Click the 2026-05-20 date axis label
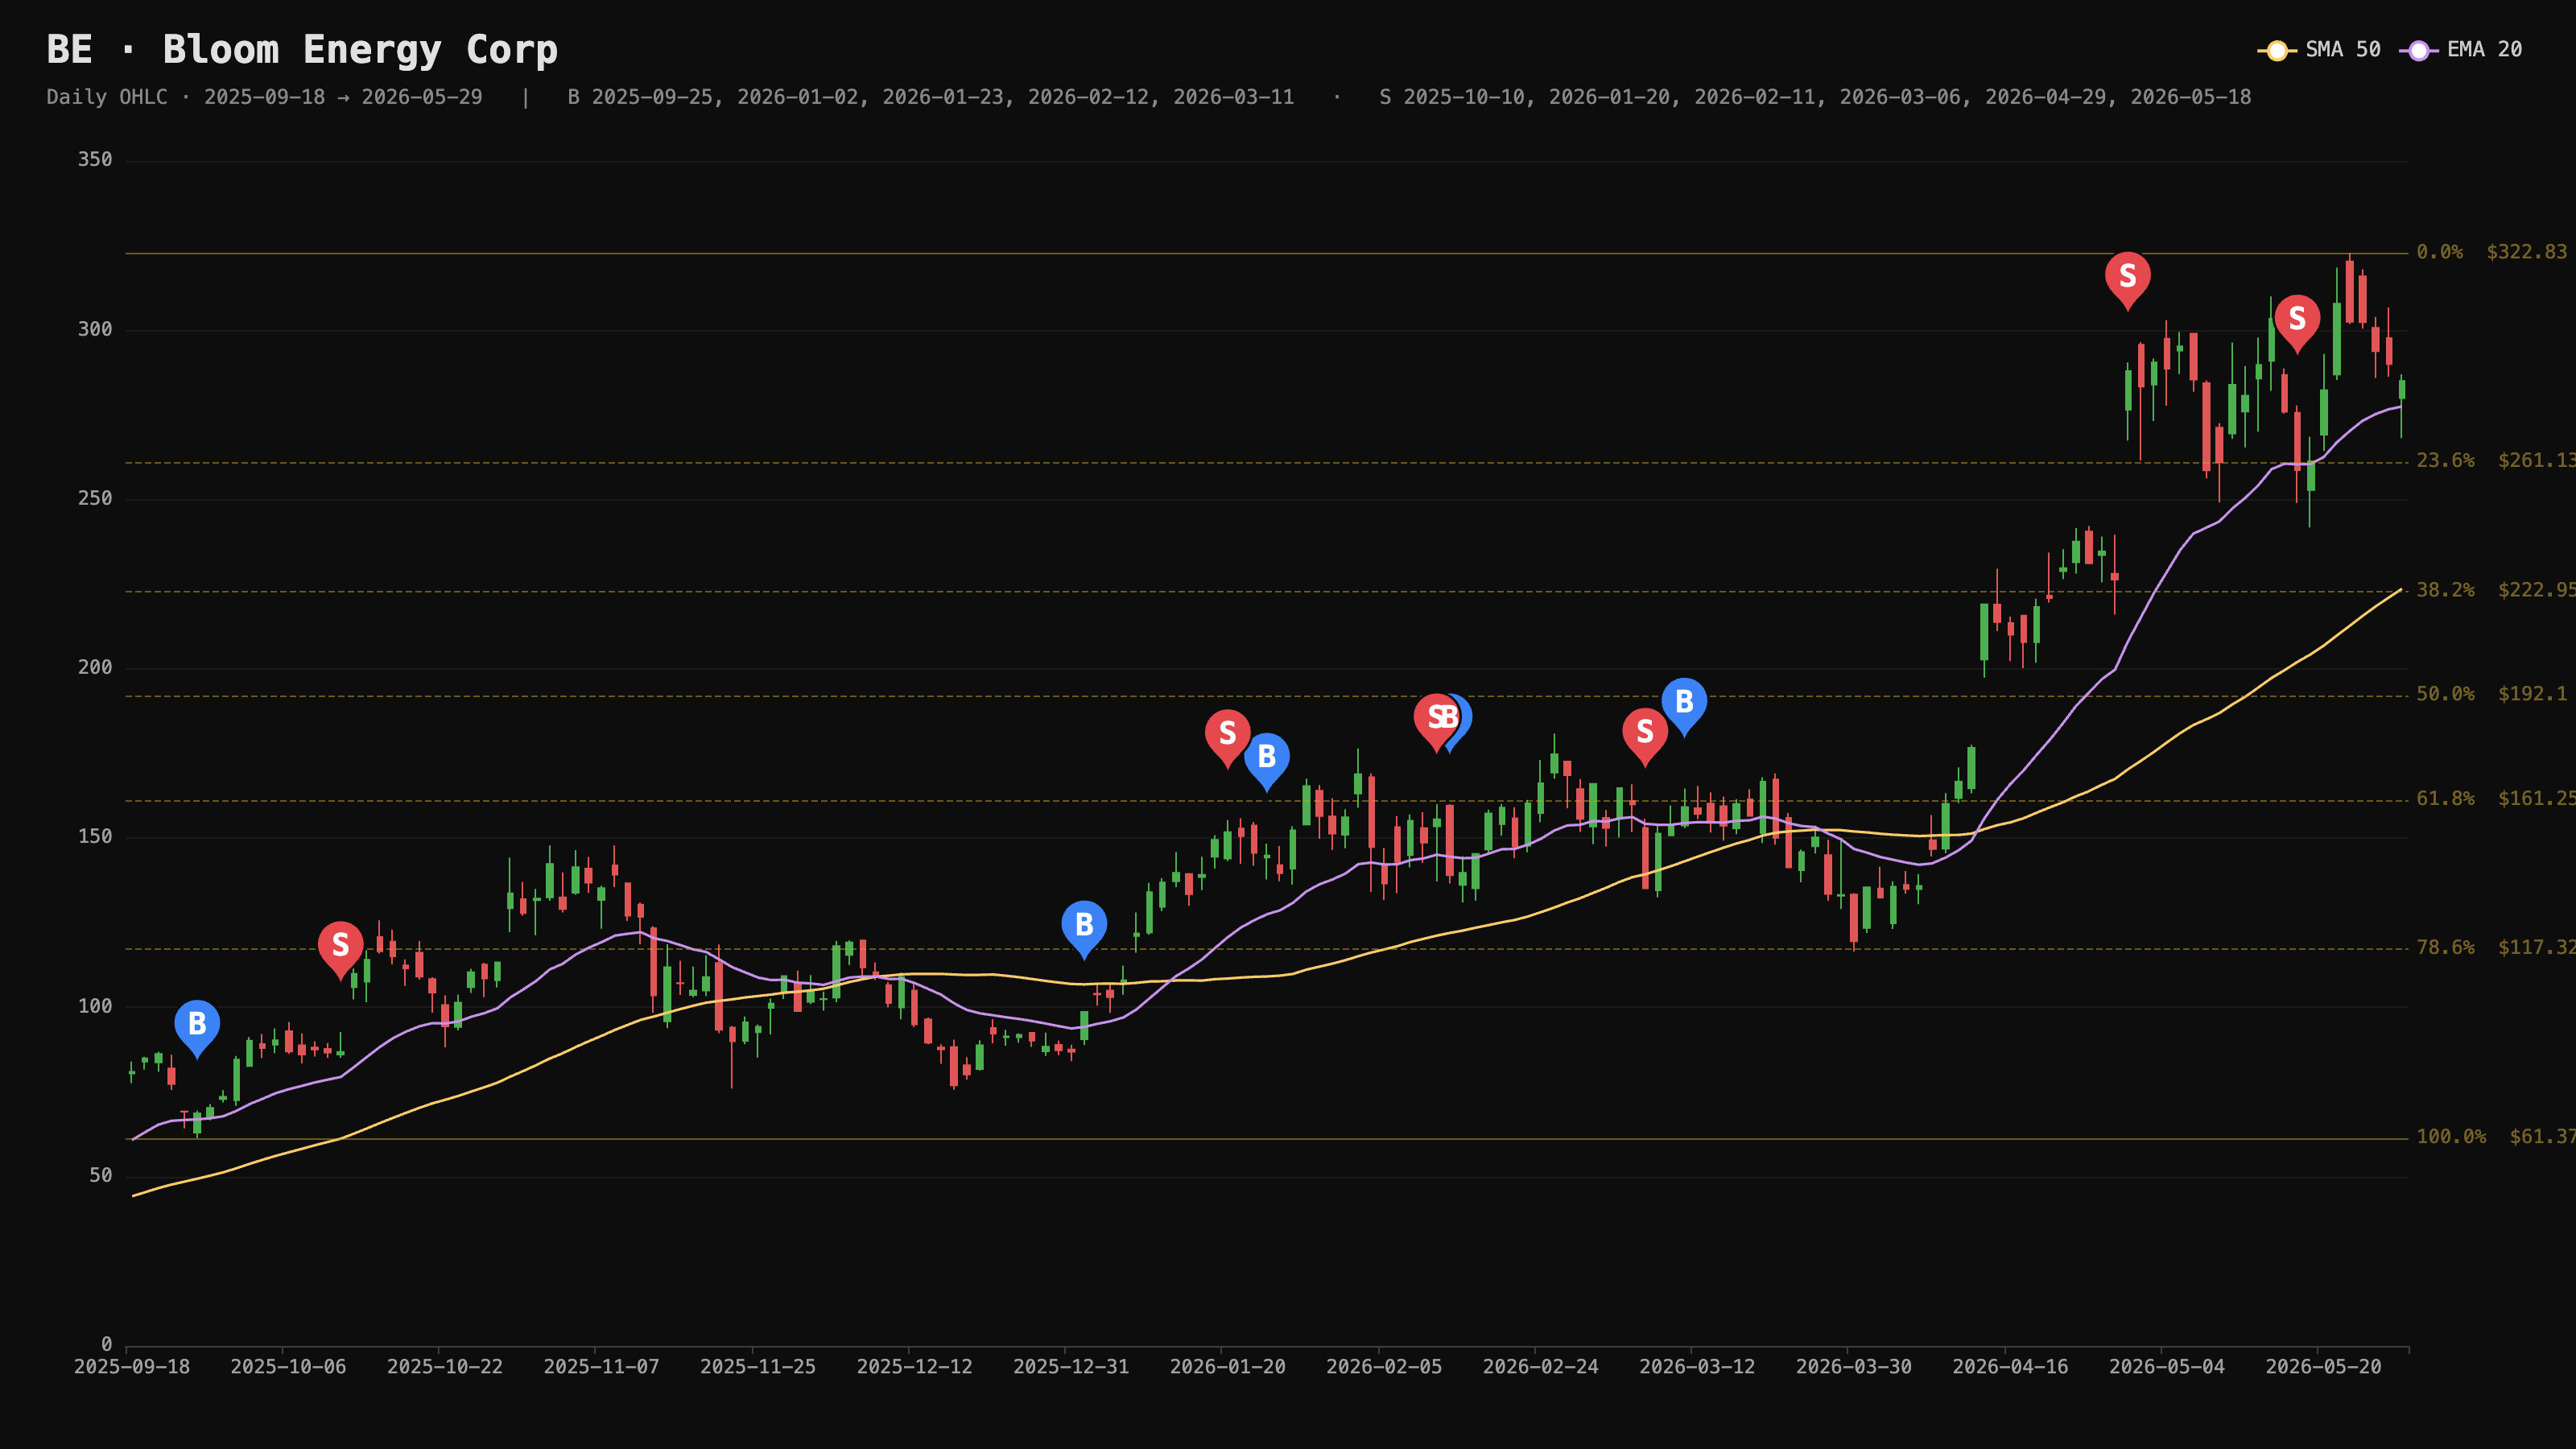The image size is (2576, 1449). click(2323, 1367)
